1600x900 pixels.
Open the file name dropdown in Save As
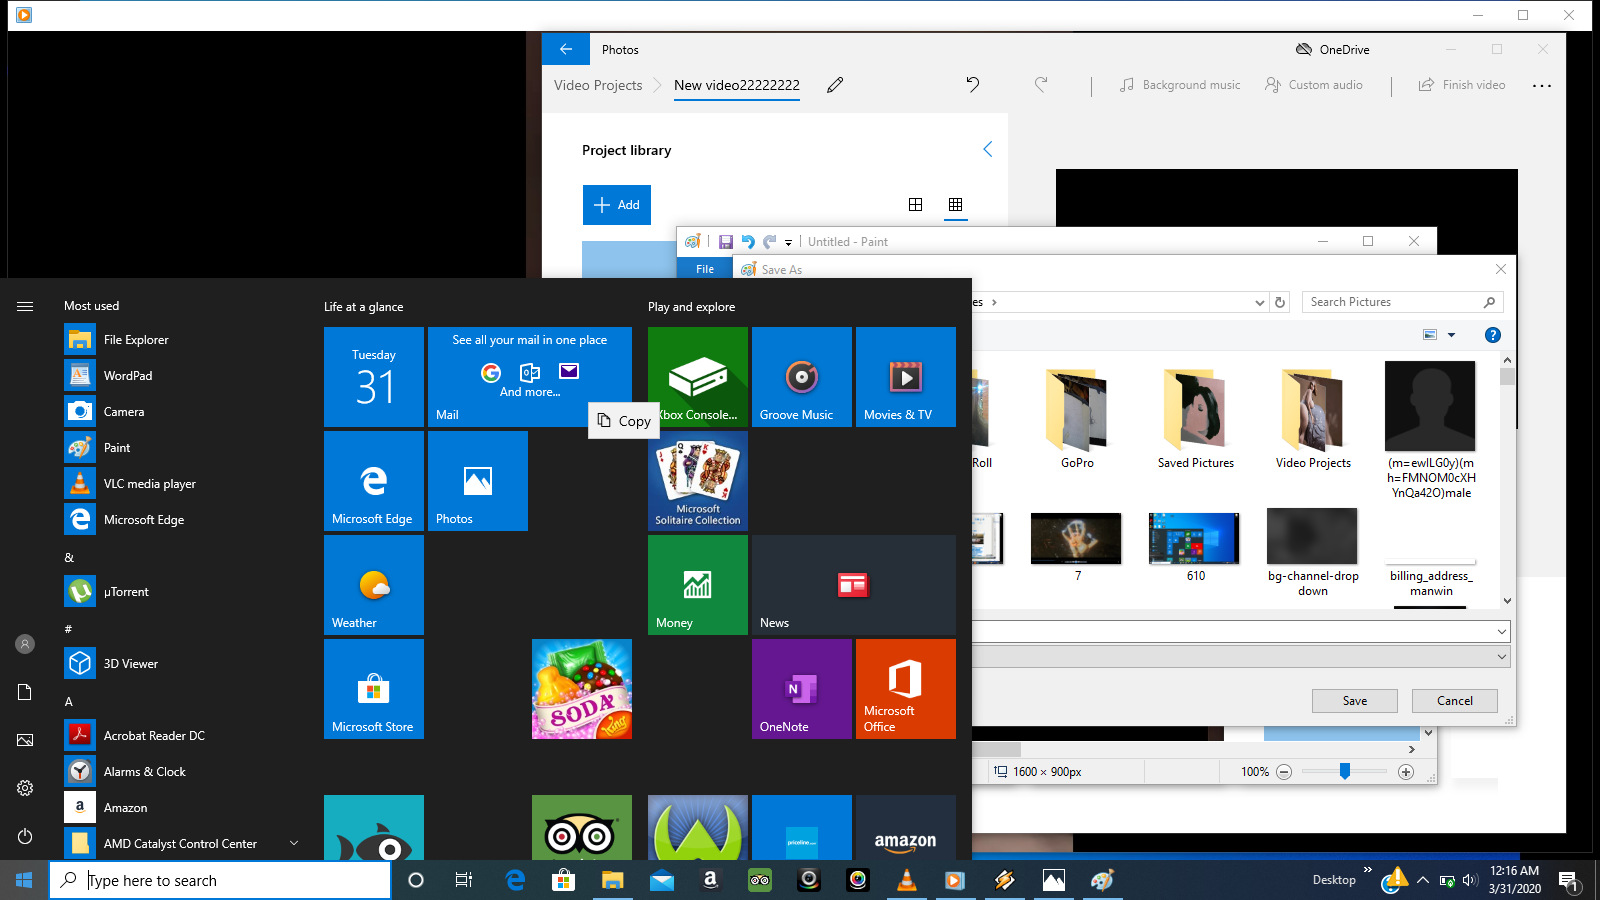tap(1501, 631)
